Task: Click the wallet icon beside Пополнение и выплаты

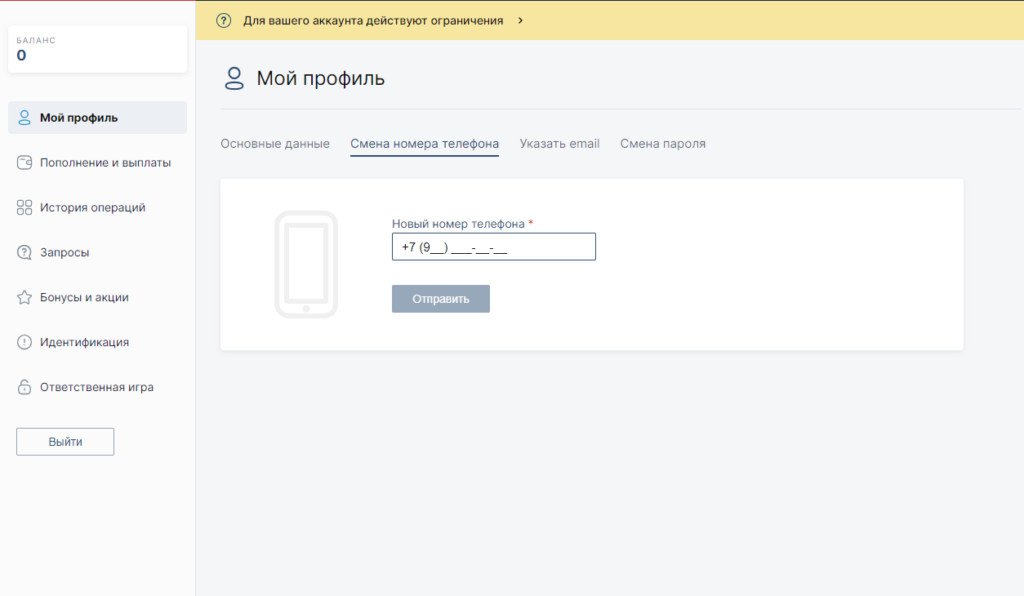Action: pos(24,163)
